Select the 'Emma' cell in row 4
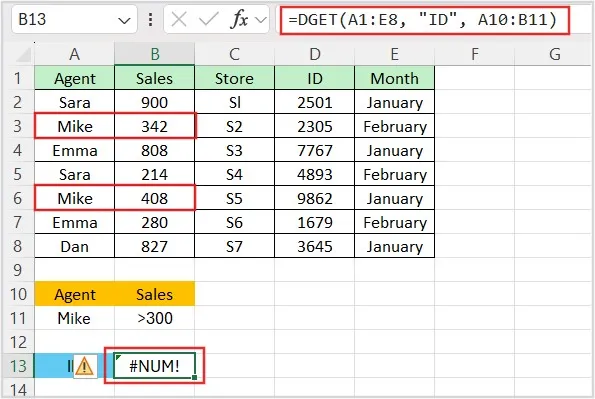This screenshot has height=399, width=595. point(74,150)
